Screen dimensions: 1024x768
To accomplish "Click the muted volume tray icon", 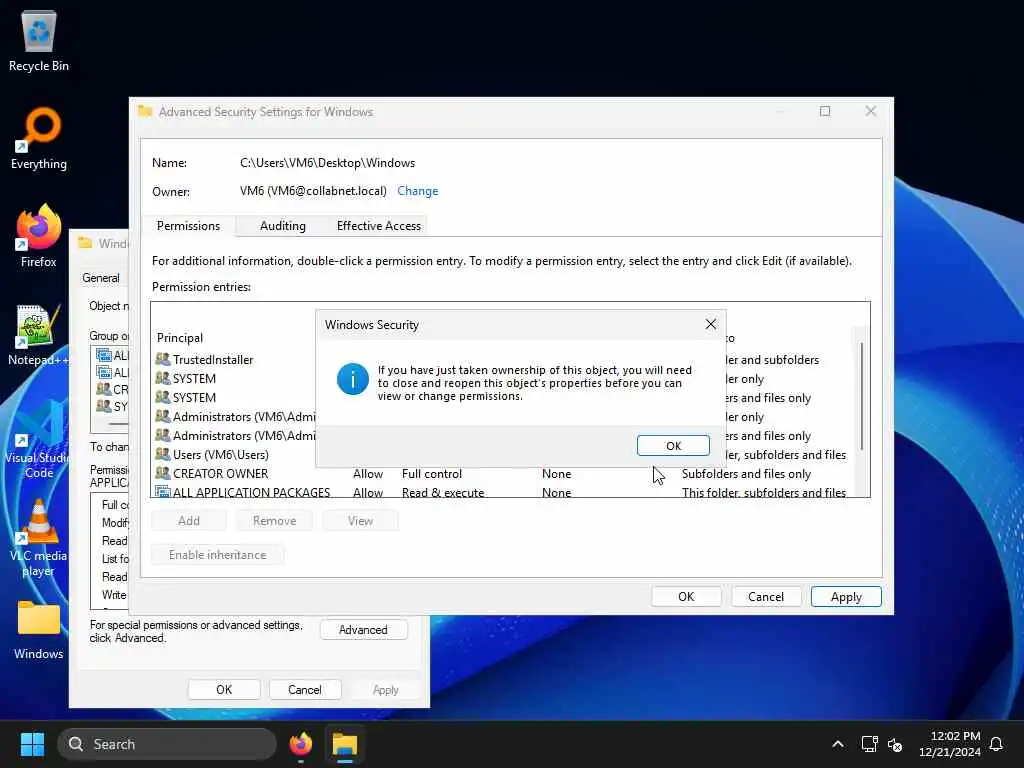I will pyautogui.click(x=895, y=744).
